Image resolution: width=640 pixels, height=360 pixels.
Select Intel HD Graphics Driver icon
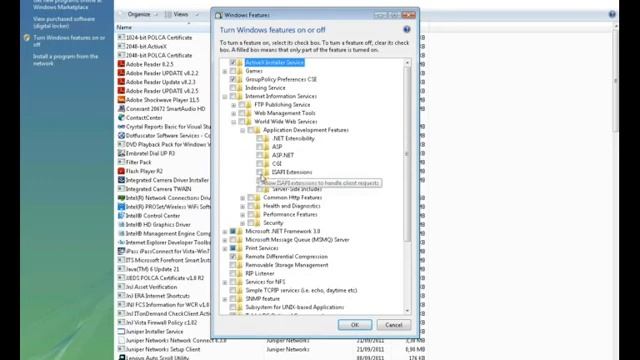coord(121,224)
